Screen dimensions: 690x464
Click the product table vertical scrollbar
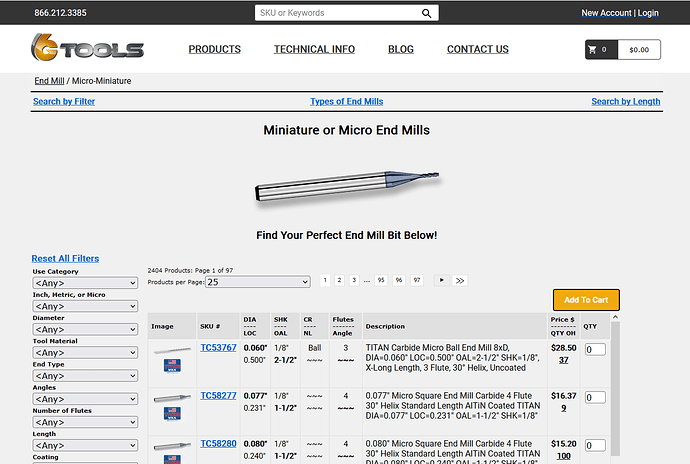[615, 389]
